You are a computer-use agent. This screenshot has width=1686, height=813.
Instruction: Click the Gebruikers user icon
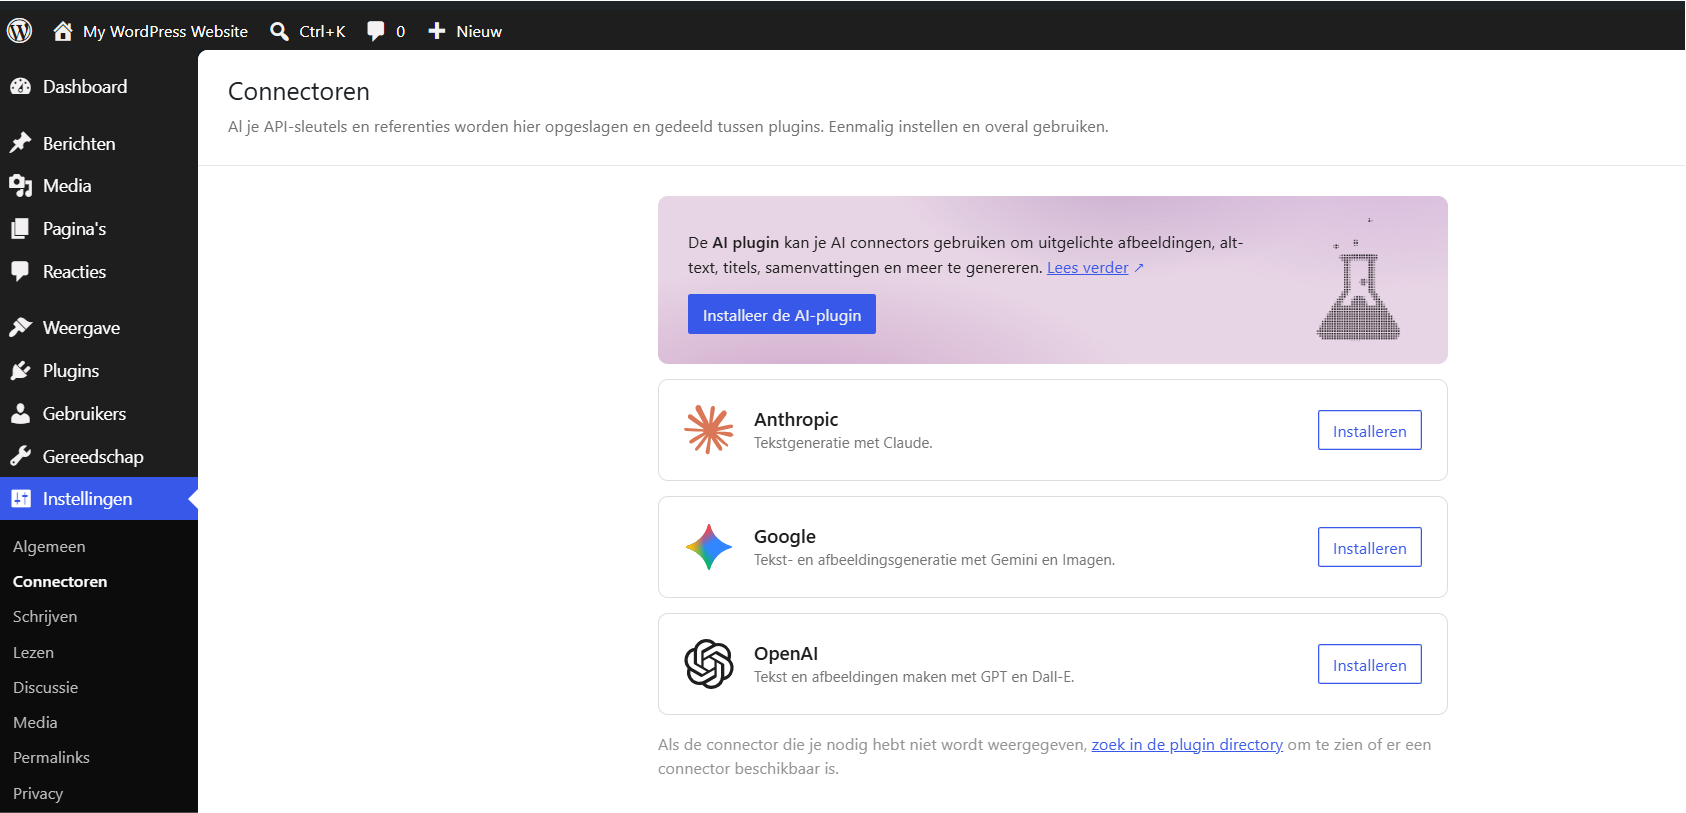click(21, 414)
